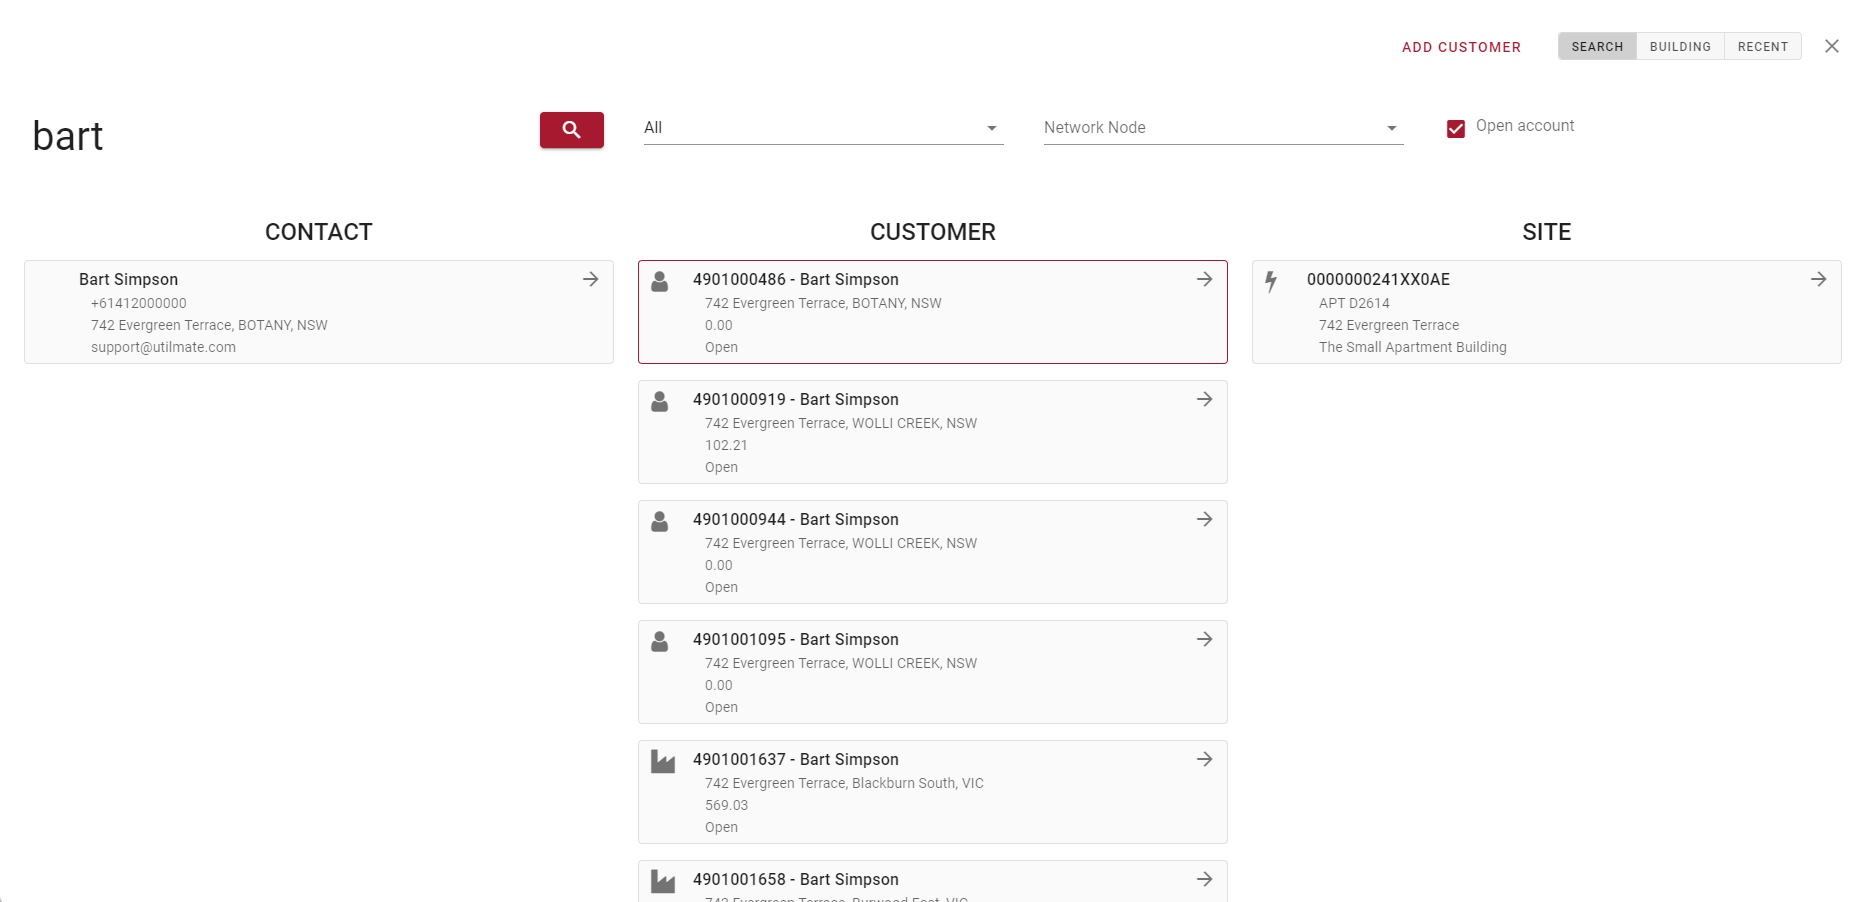Select the '4901001637 - Bart Simpson' title

(796, 759)
